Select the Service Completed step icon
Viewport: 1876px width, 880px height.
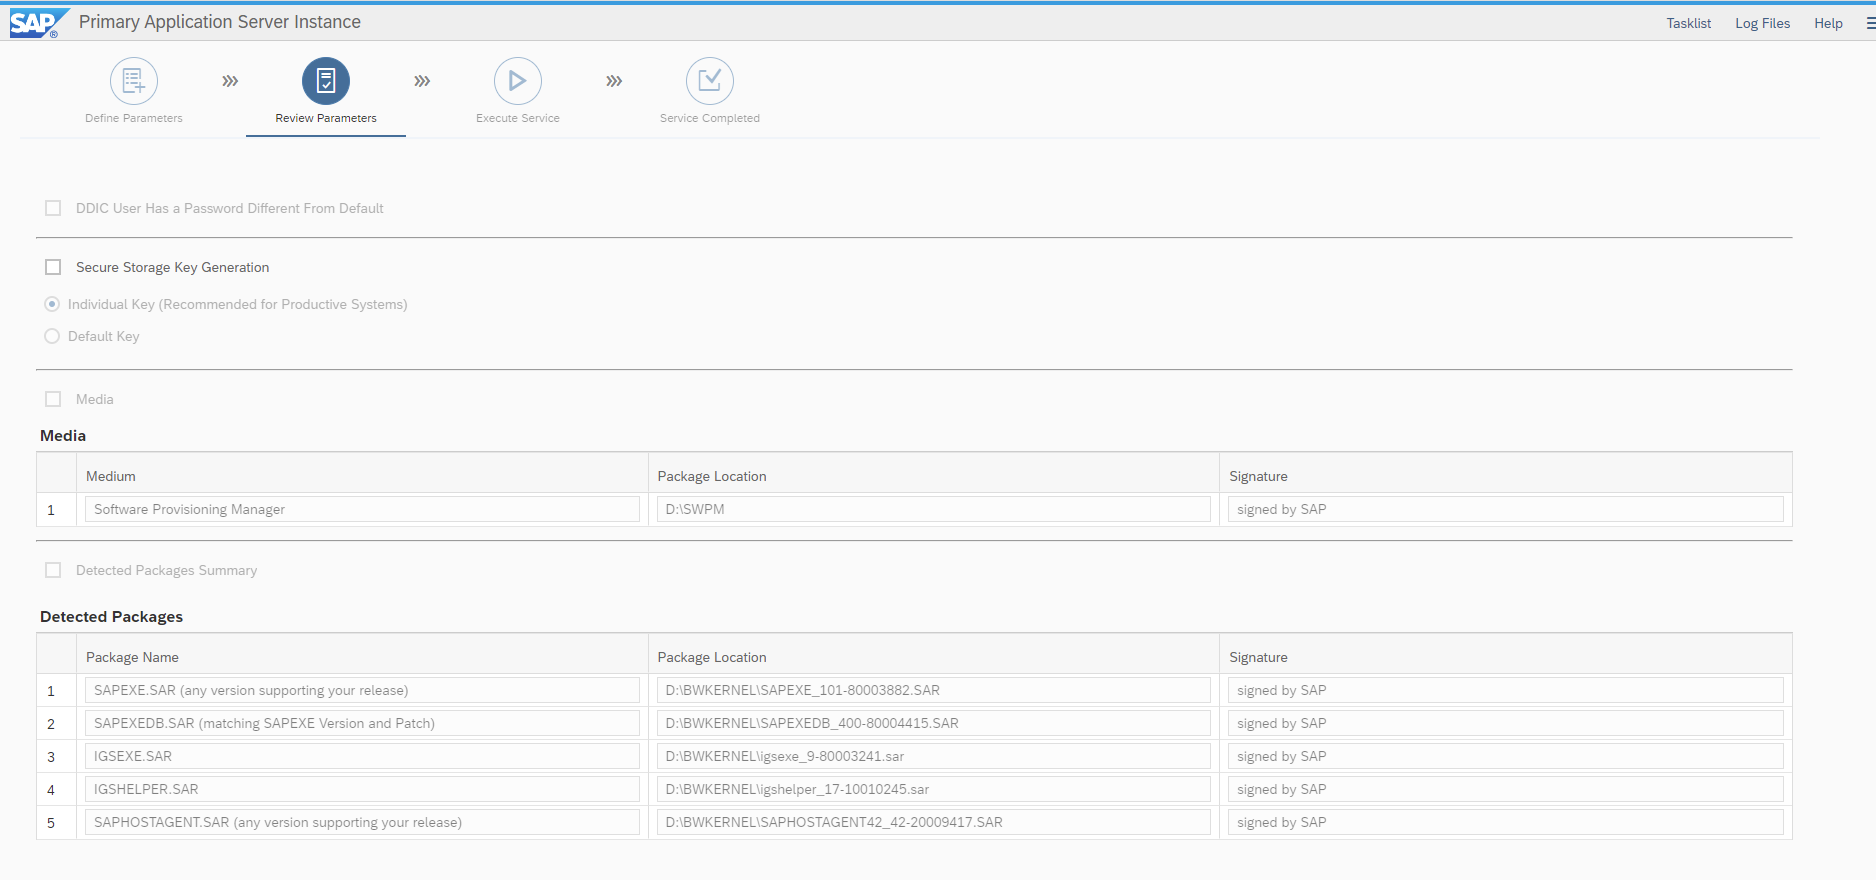pos(710,81)
